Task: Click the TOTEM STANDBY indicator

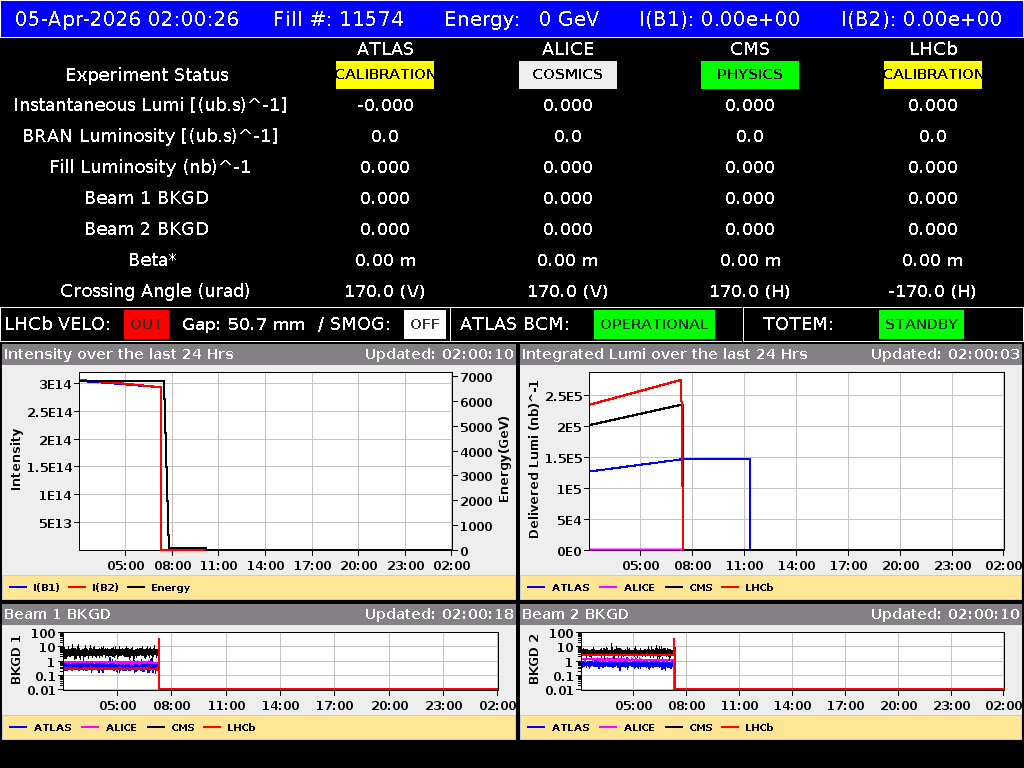Action: [x=920, y=324]
